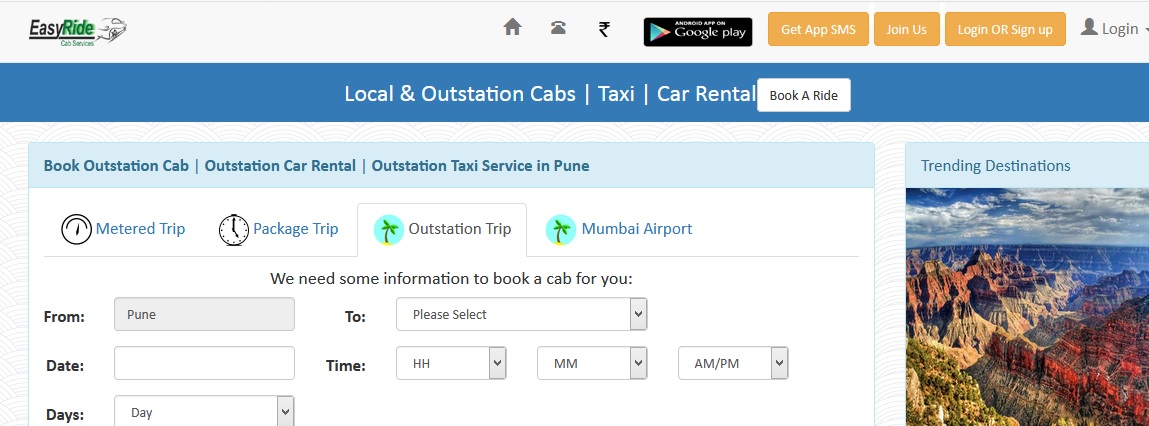Click the Book A Ride button
Image resolution: width=1149 pixels, height=426 pixels.
pyautogui.click(x=804, y=95)
